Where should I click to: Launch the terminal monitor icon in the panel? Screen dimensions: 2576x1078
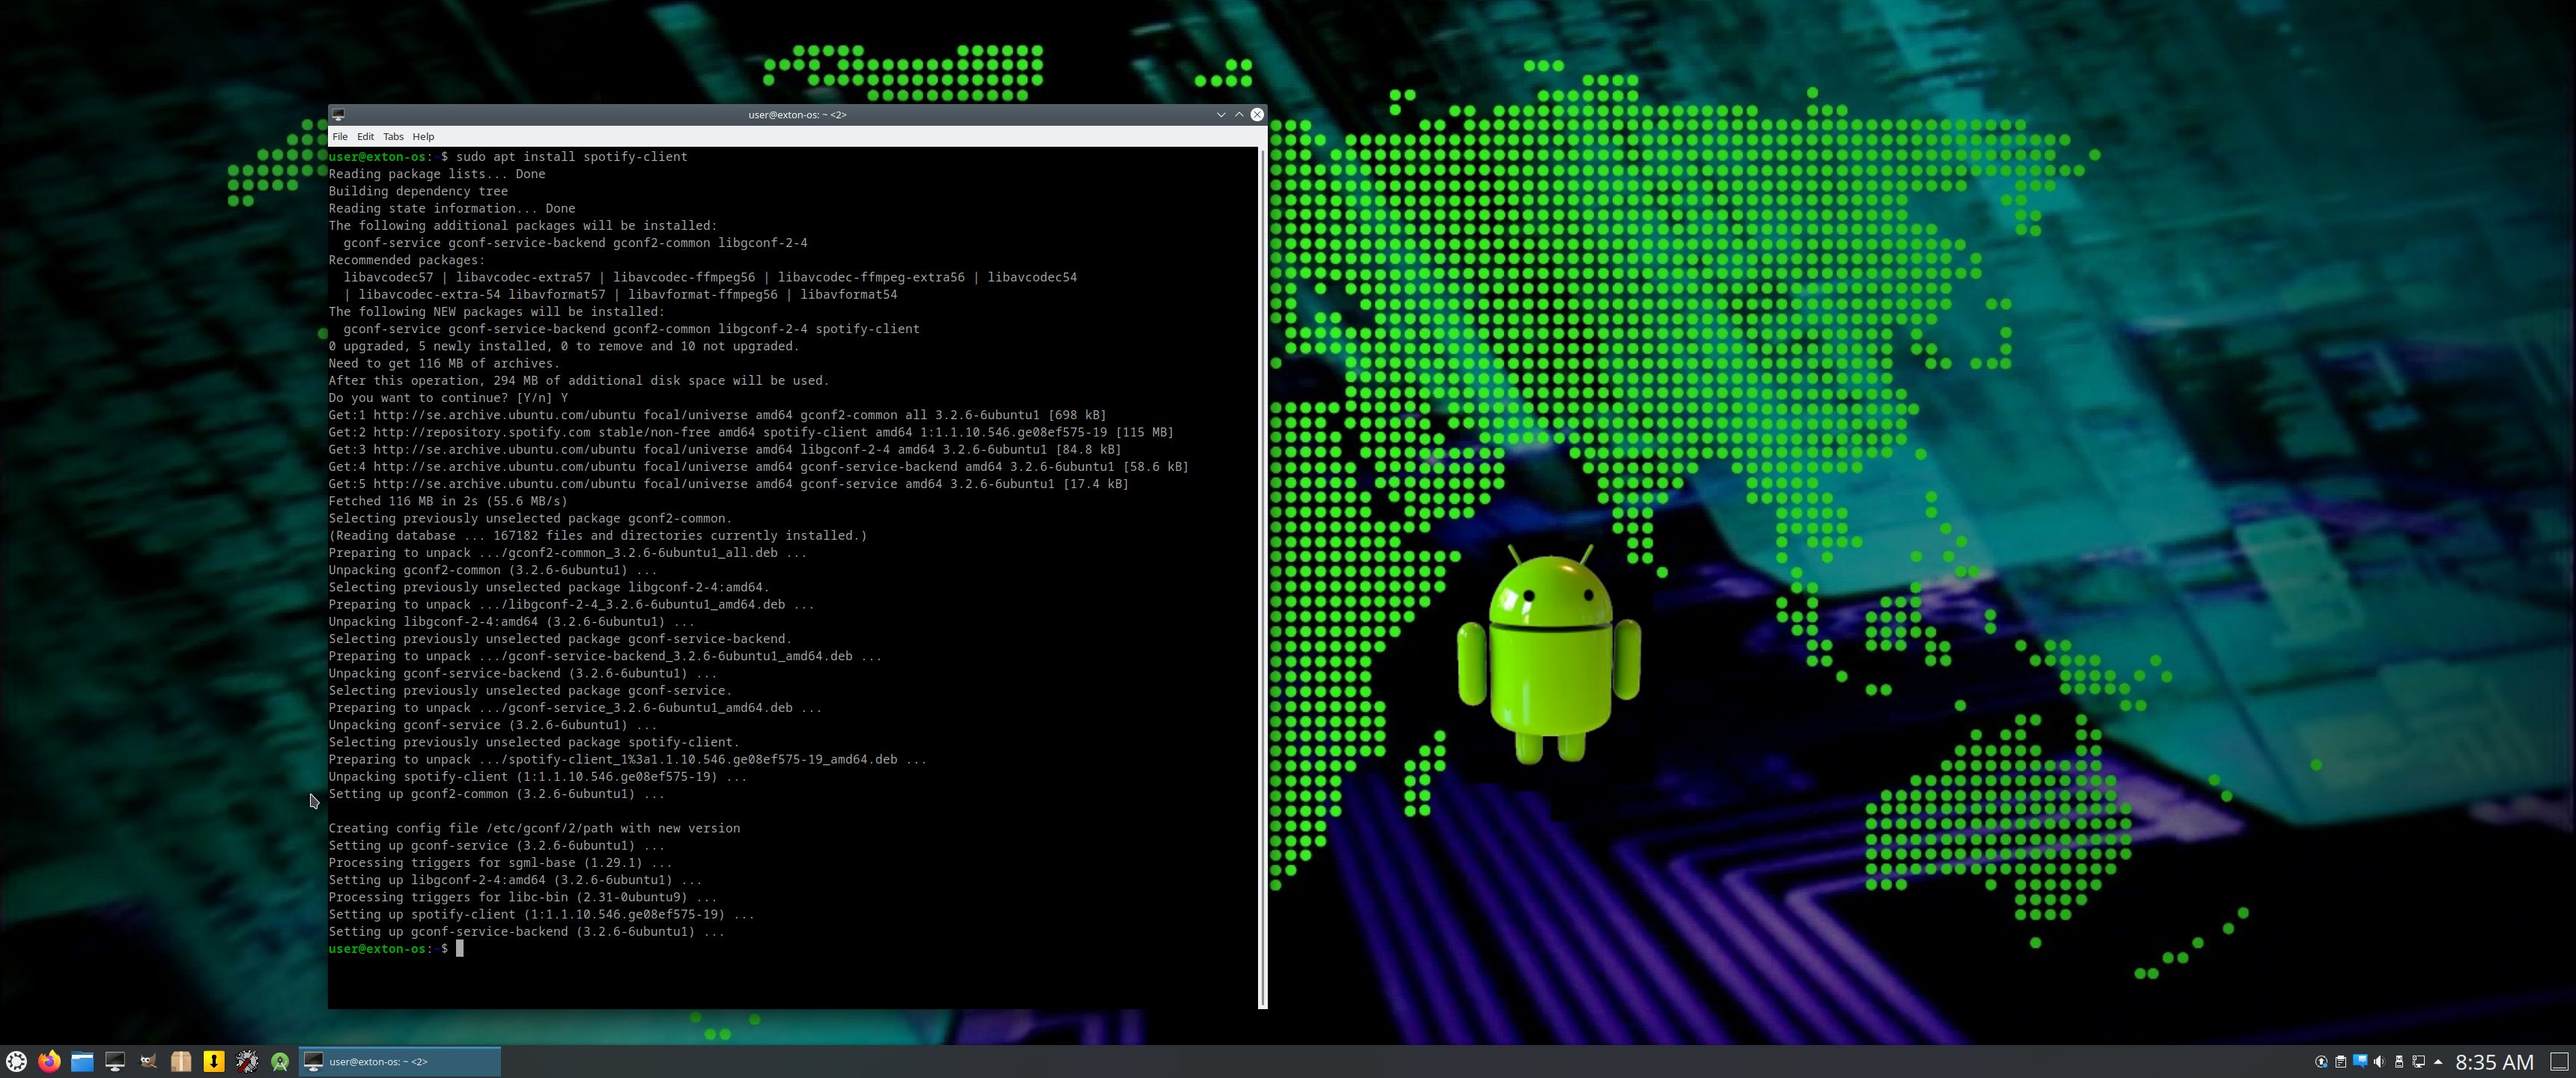(x=115, y=1061)
